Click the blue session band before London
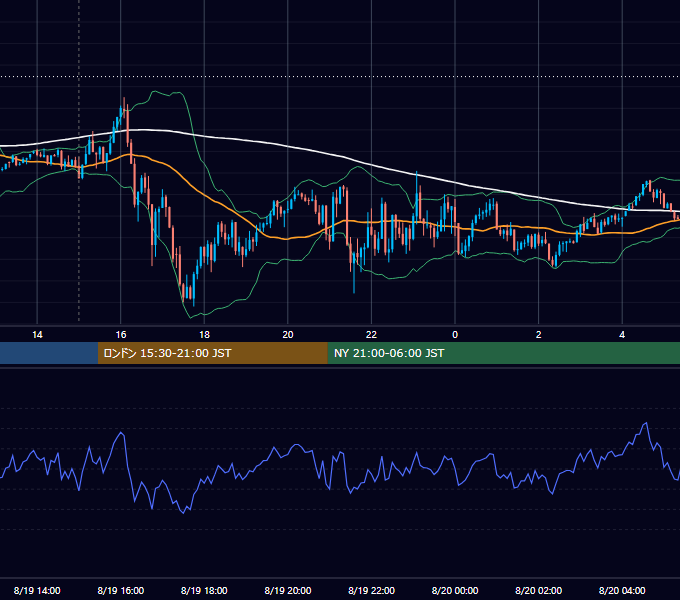 pyautogui.click(x=49, y=353)
